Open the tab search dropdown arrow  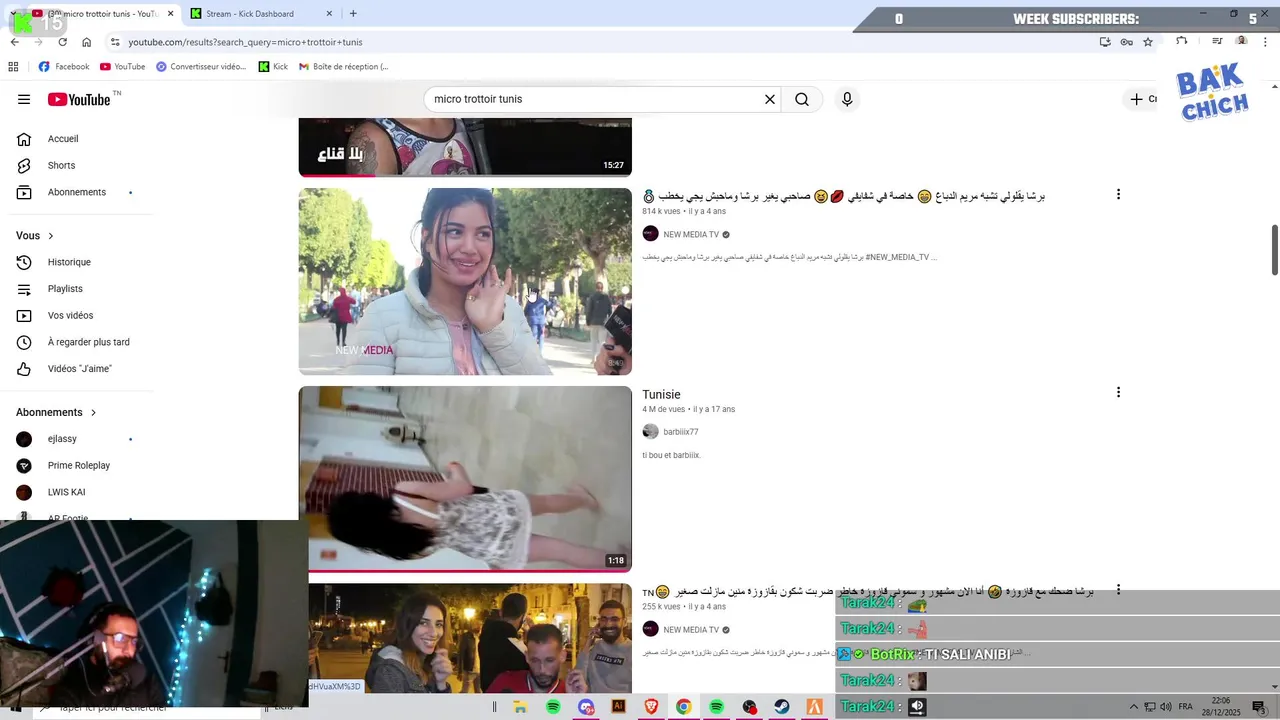coord(13,13)
